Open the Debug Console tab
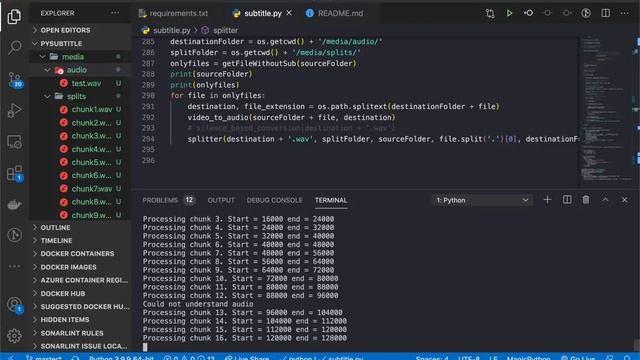 (275, 200)
